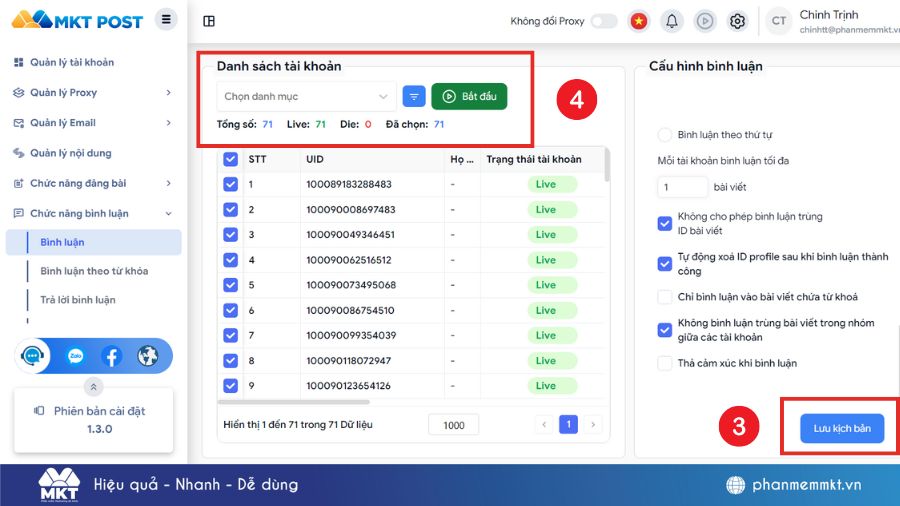Open settings gear icon
The height and width of the screenshot is (506, 900).
[737, 21]
